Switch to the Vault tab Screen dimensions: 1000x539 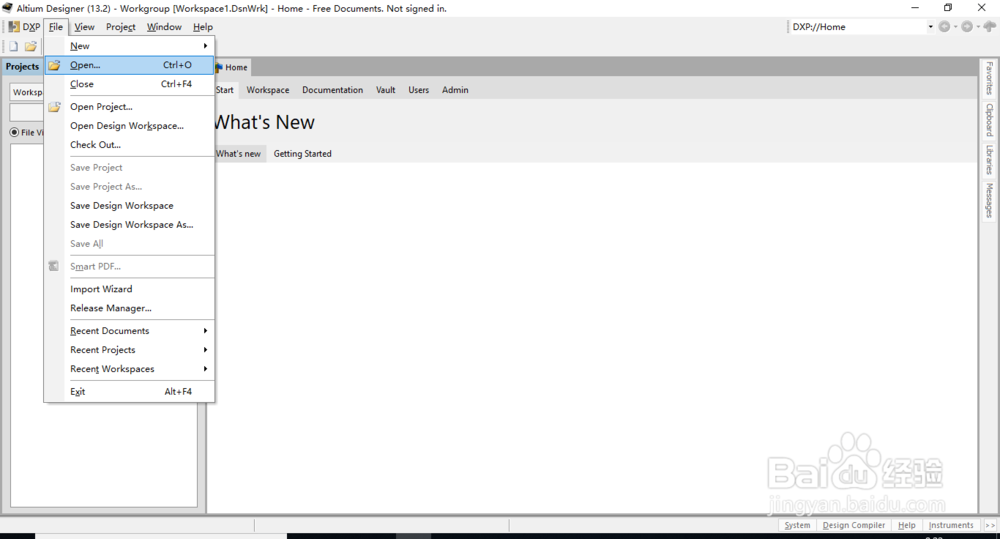pyautogui.click(x=385, y=90)
